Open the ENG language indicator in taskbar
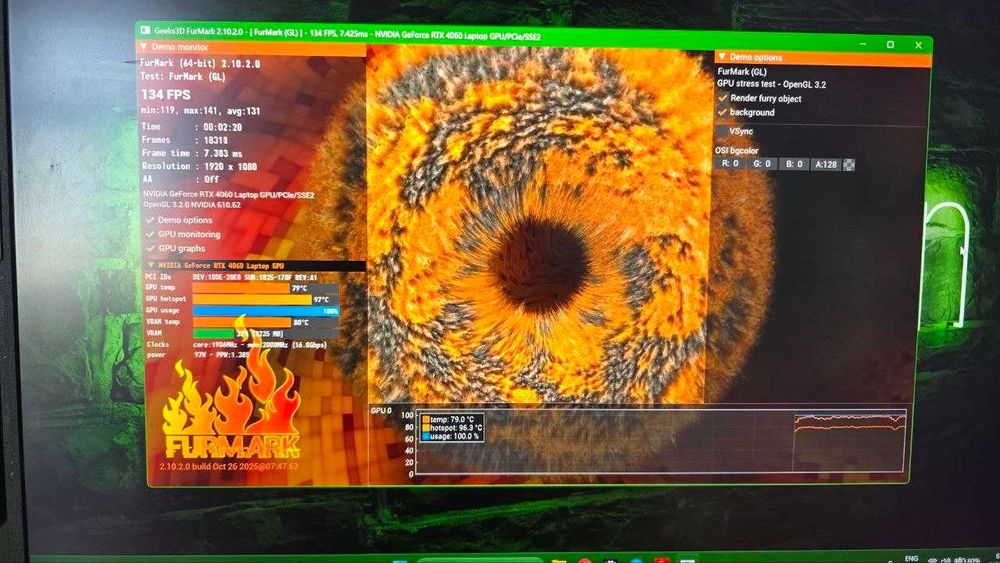Screen dimensions: 1000x563 coord(911,558)
